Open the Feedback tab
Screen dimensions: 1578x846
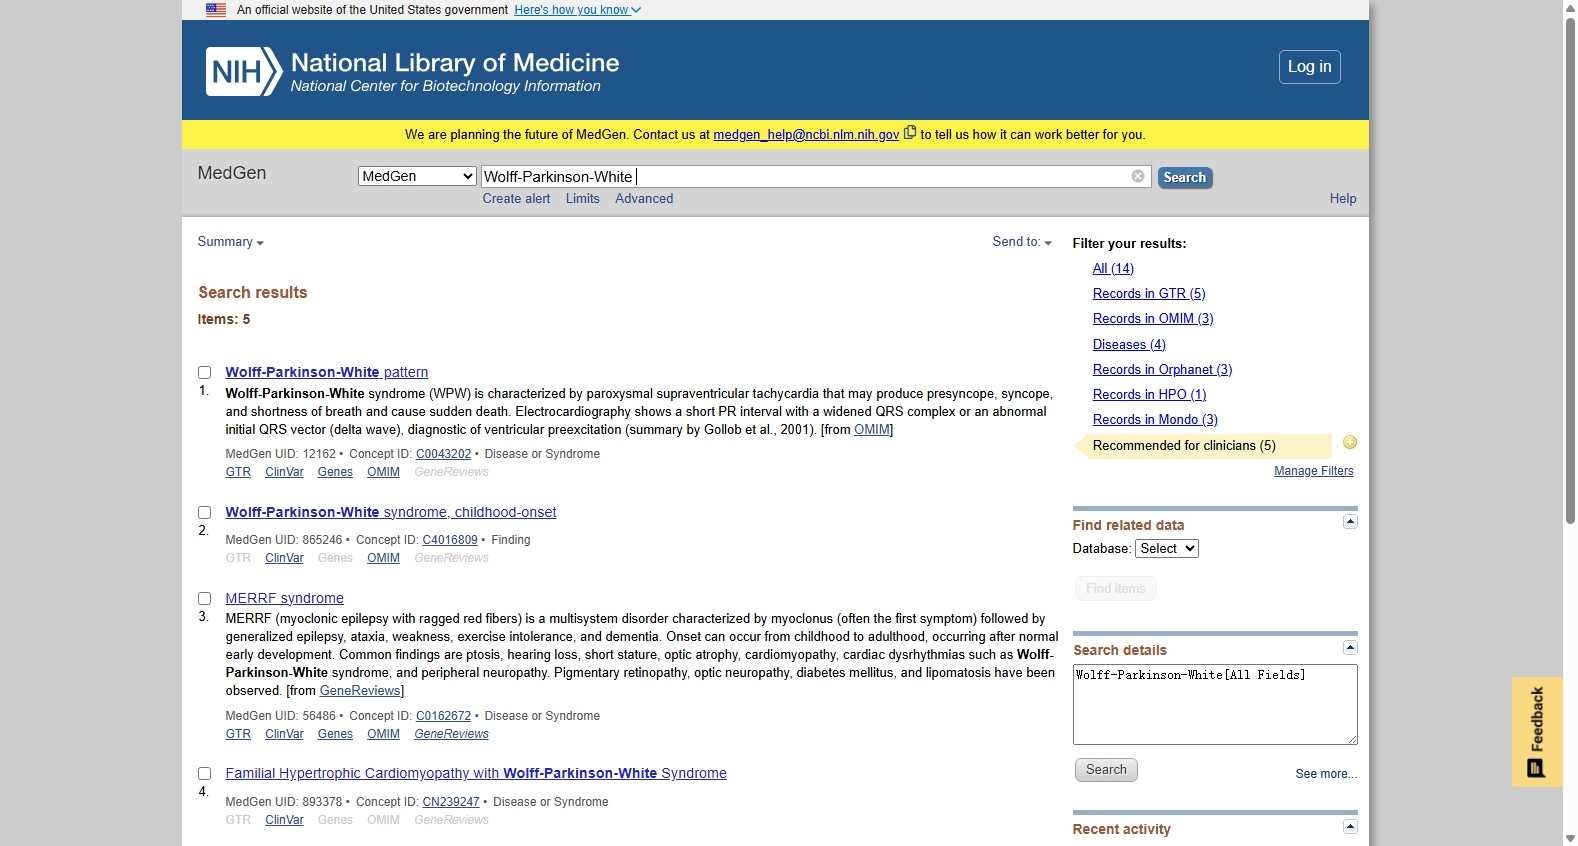coord(1537,732)
